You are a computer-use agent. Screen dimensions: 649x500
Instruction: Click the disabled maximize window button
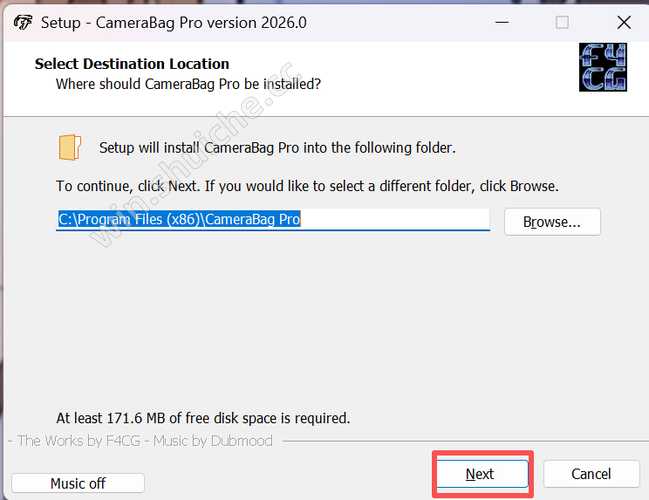[562, 22]
